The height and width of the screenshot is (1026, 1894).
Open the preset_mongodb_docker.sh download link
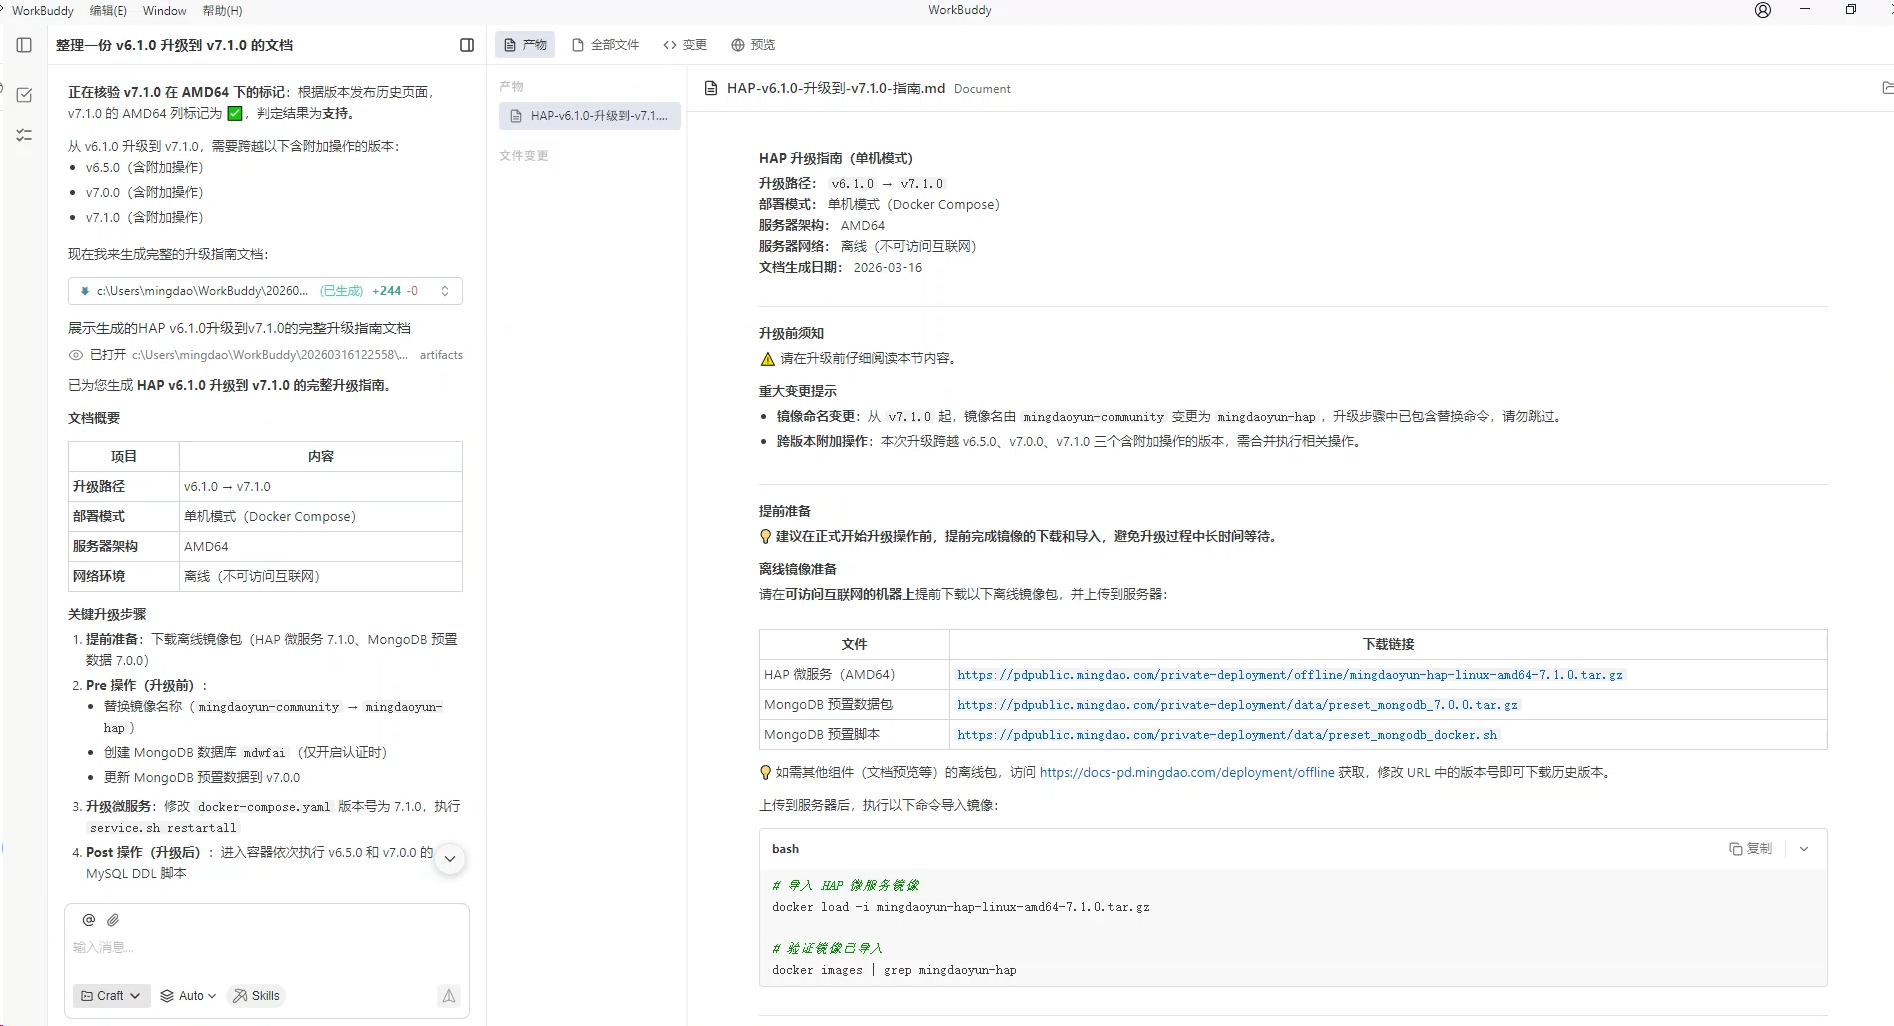tap(1227, 735)
